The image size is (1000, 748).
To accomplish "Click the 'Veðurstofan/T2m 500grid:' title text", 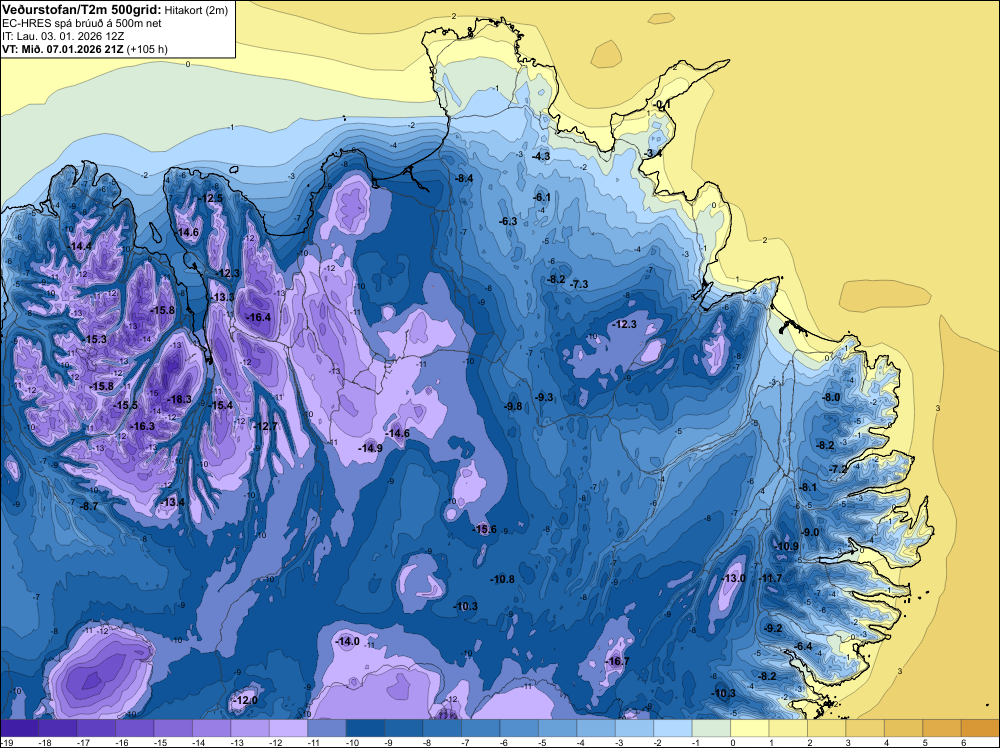I will [x=81, y=9].
